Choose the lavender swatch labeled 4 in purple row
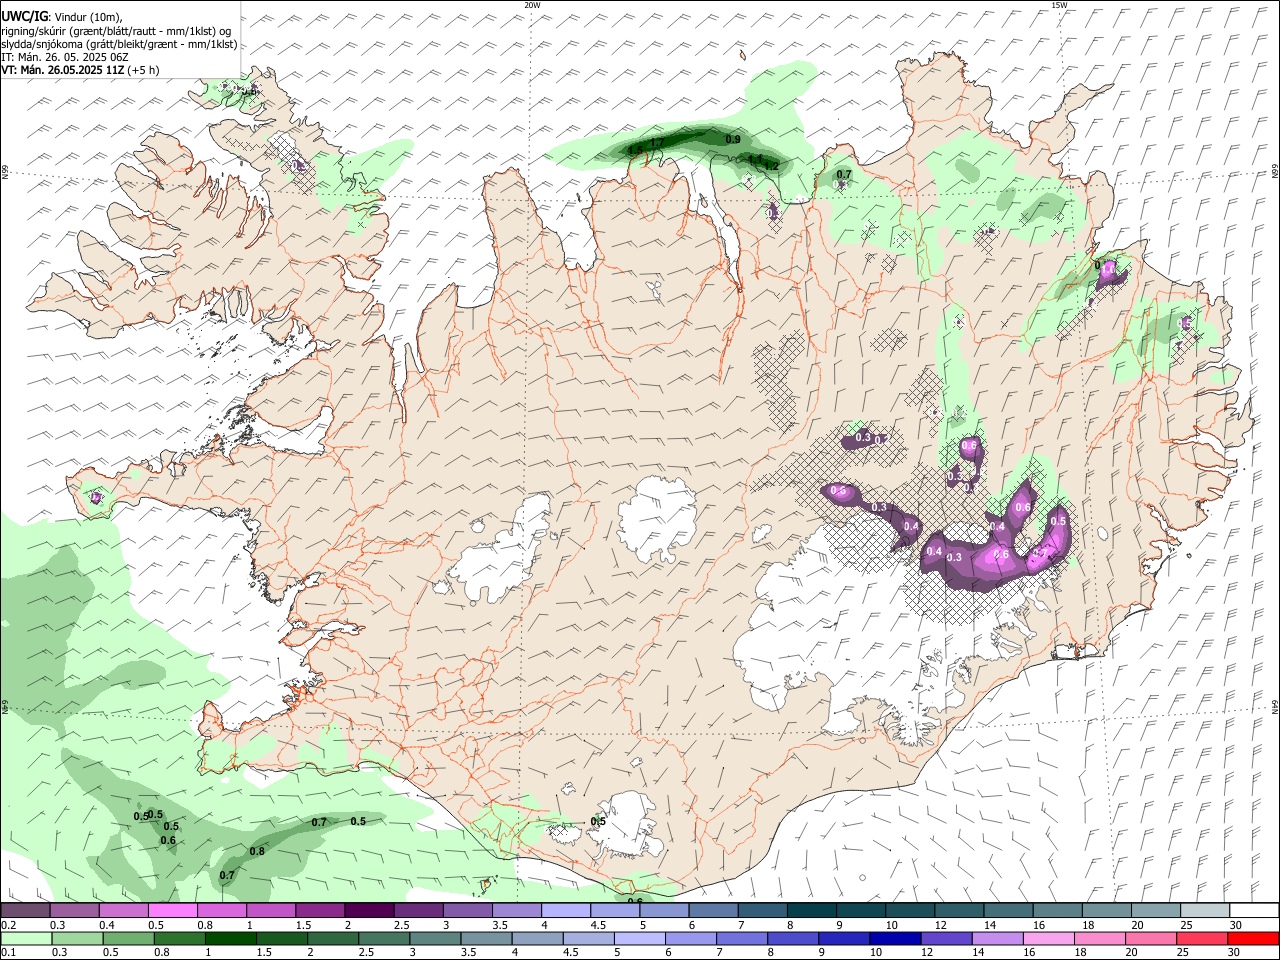 pyautogui.click(x=565, y=911)
